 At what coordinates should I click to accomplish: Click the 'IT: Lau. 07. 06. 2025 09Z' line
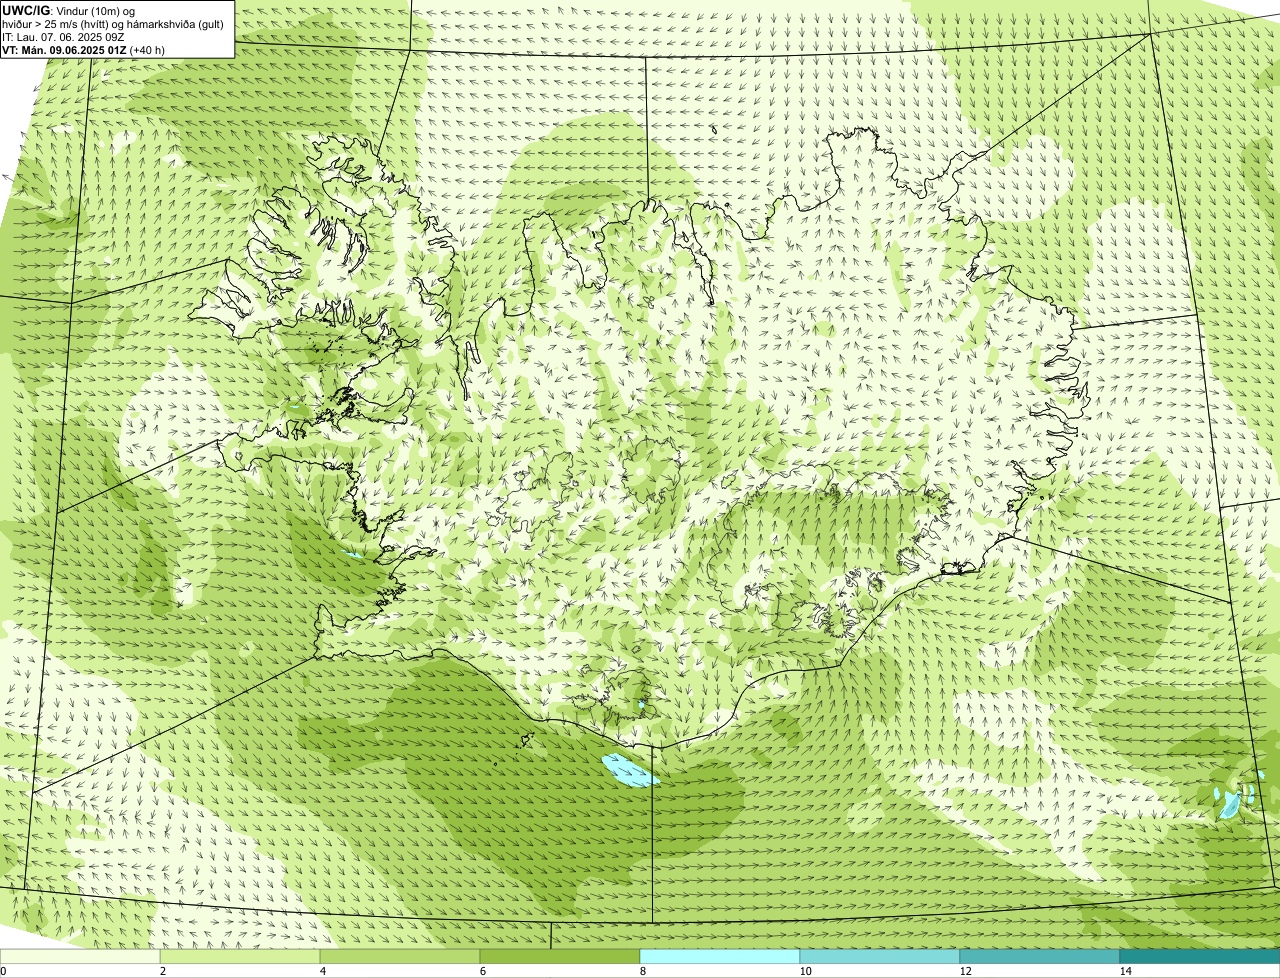(x=63, y=36)
